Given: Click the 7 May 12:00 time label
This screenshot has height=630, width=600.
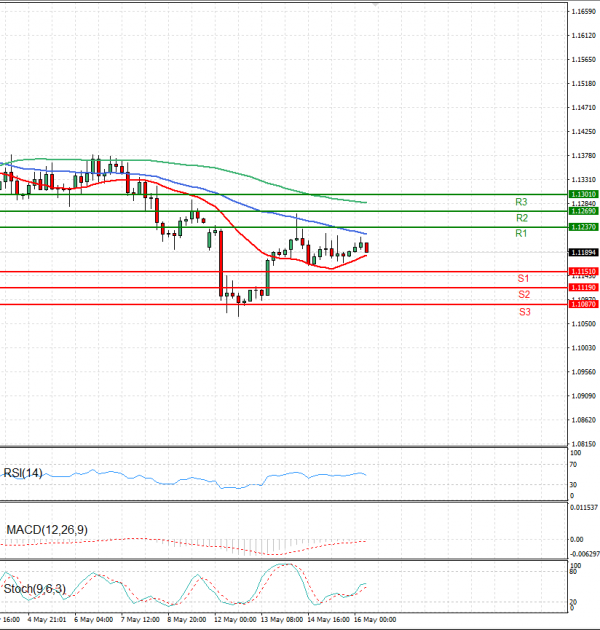Looking at the screenshot, I should (x=140, y=620).
